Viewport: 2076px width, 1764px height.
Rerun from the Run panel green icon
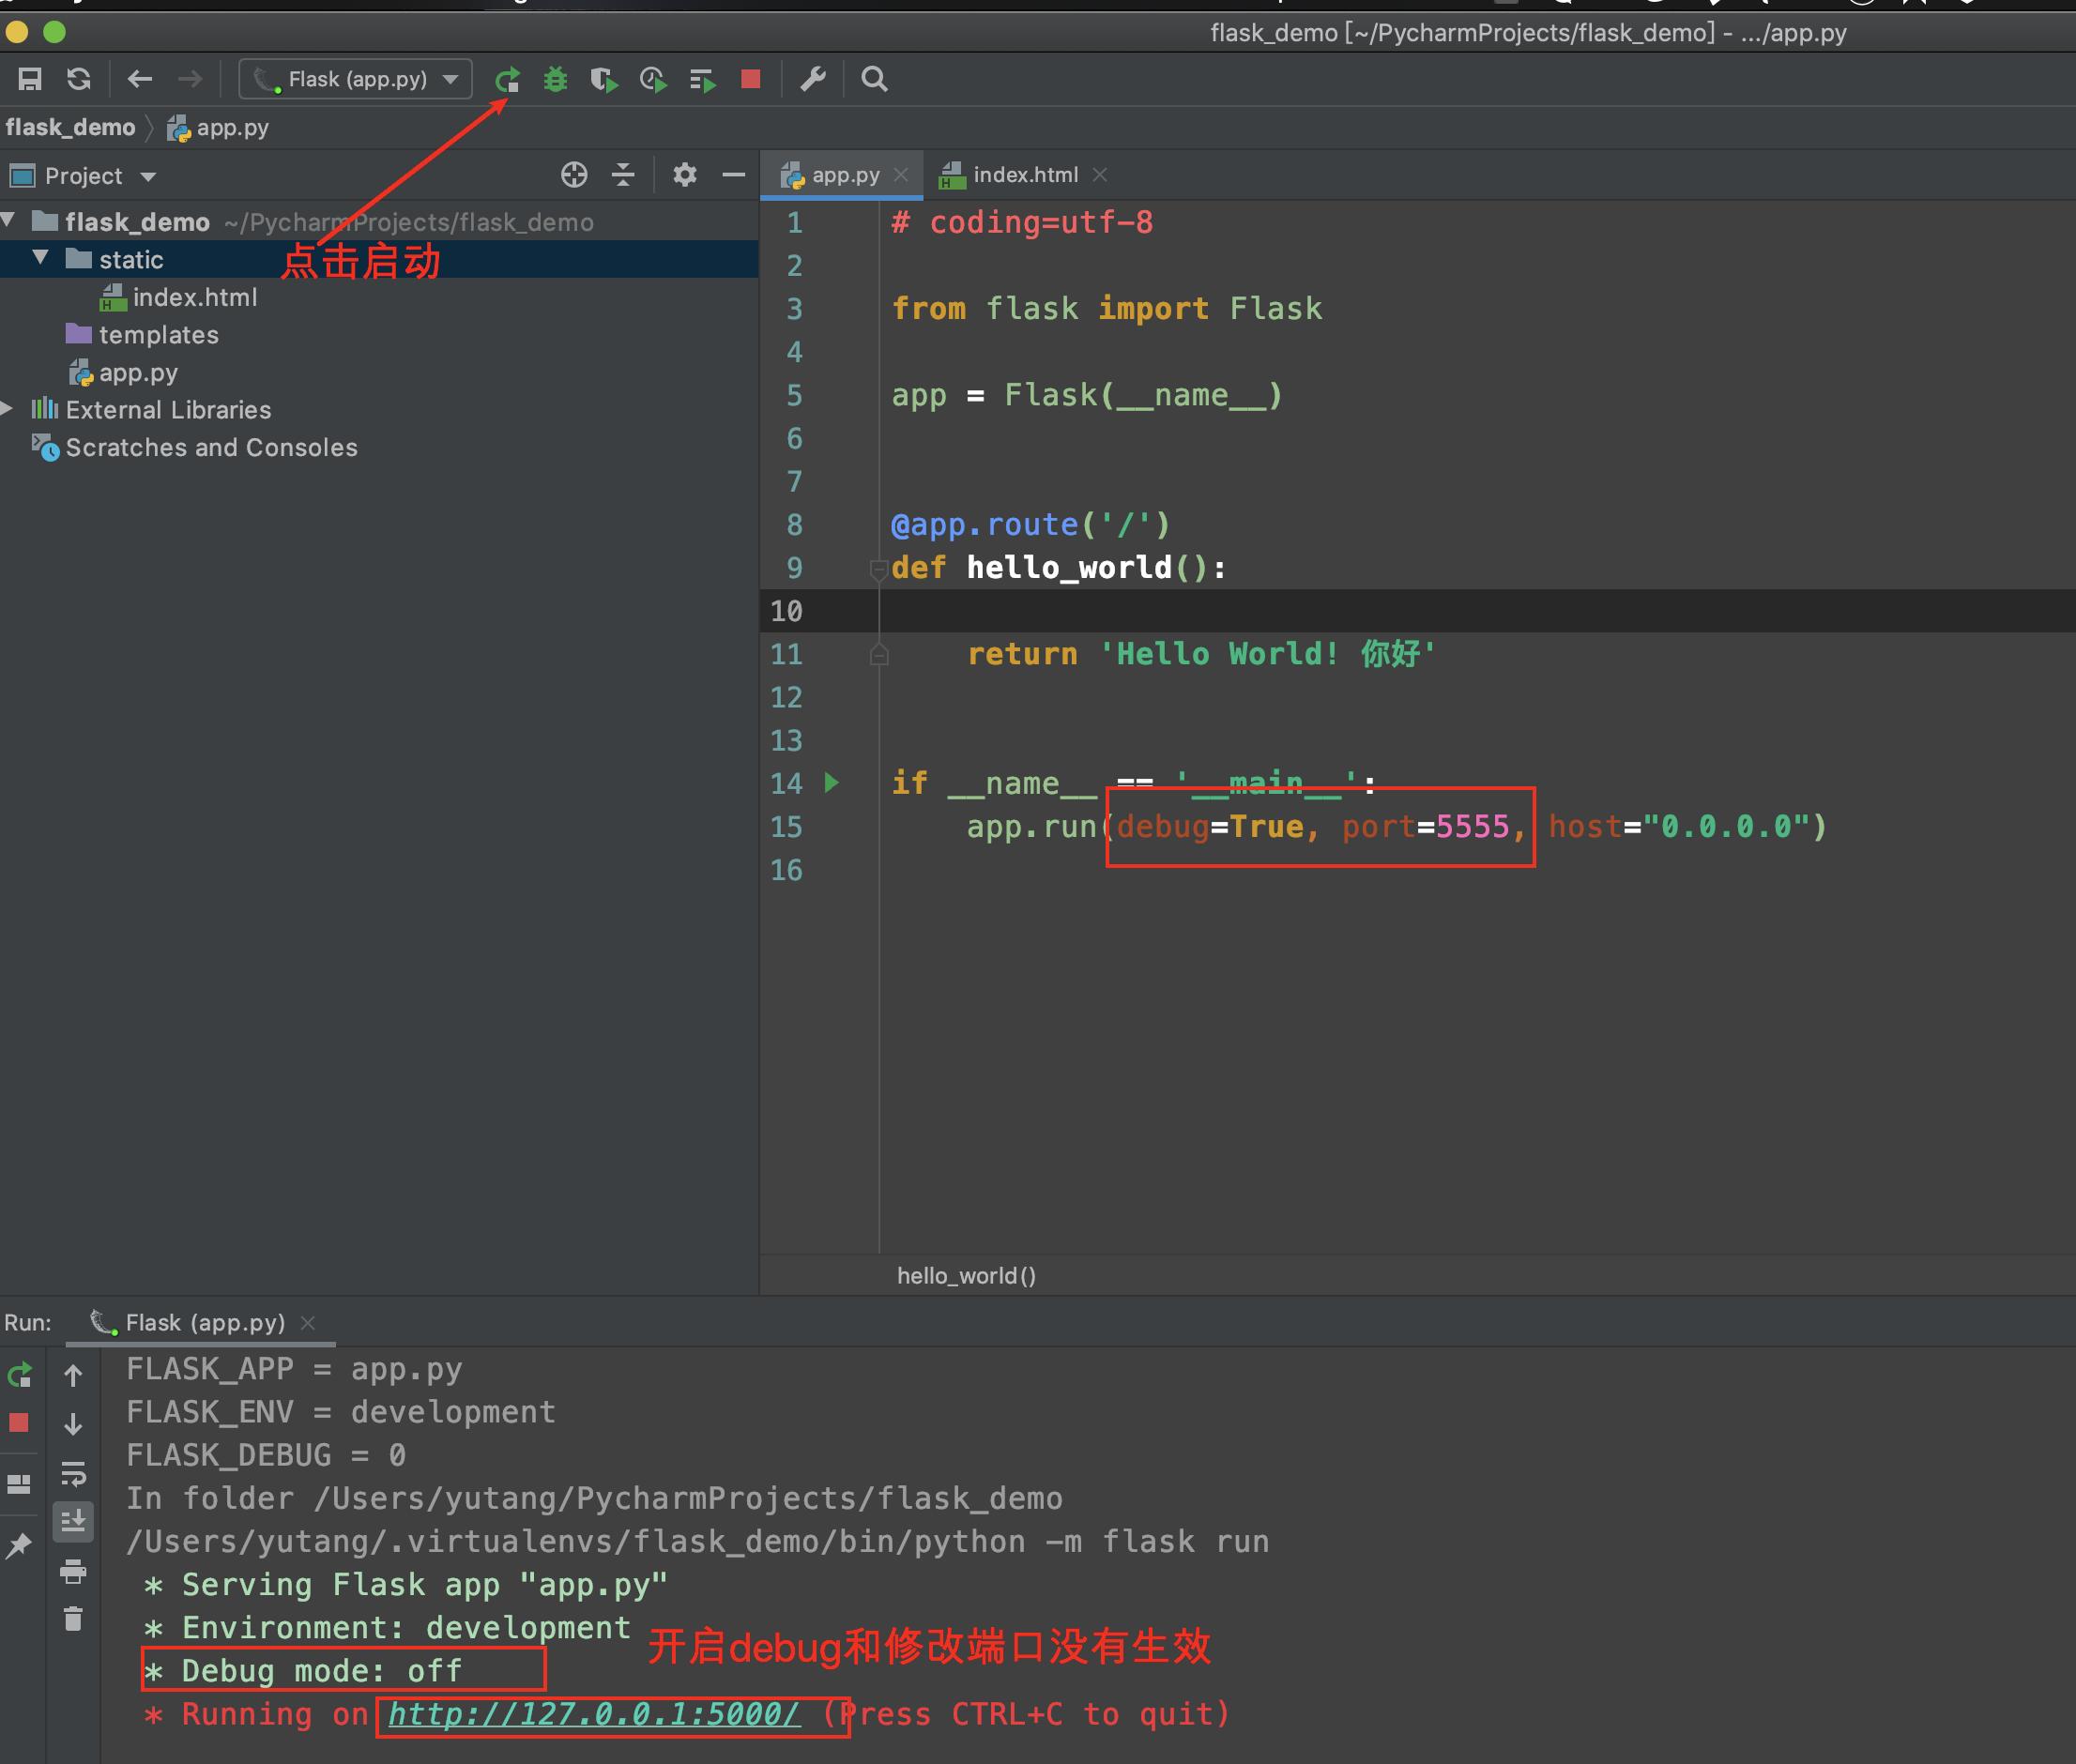tap(20, 1376)
